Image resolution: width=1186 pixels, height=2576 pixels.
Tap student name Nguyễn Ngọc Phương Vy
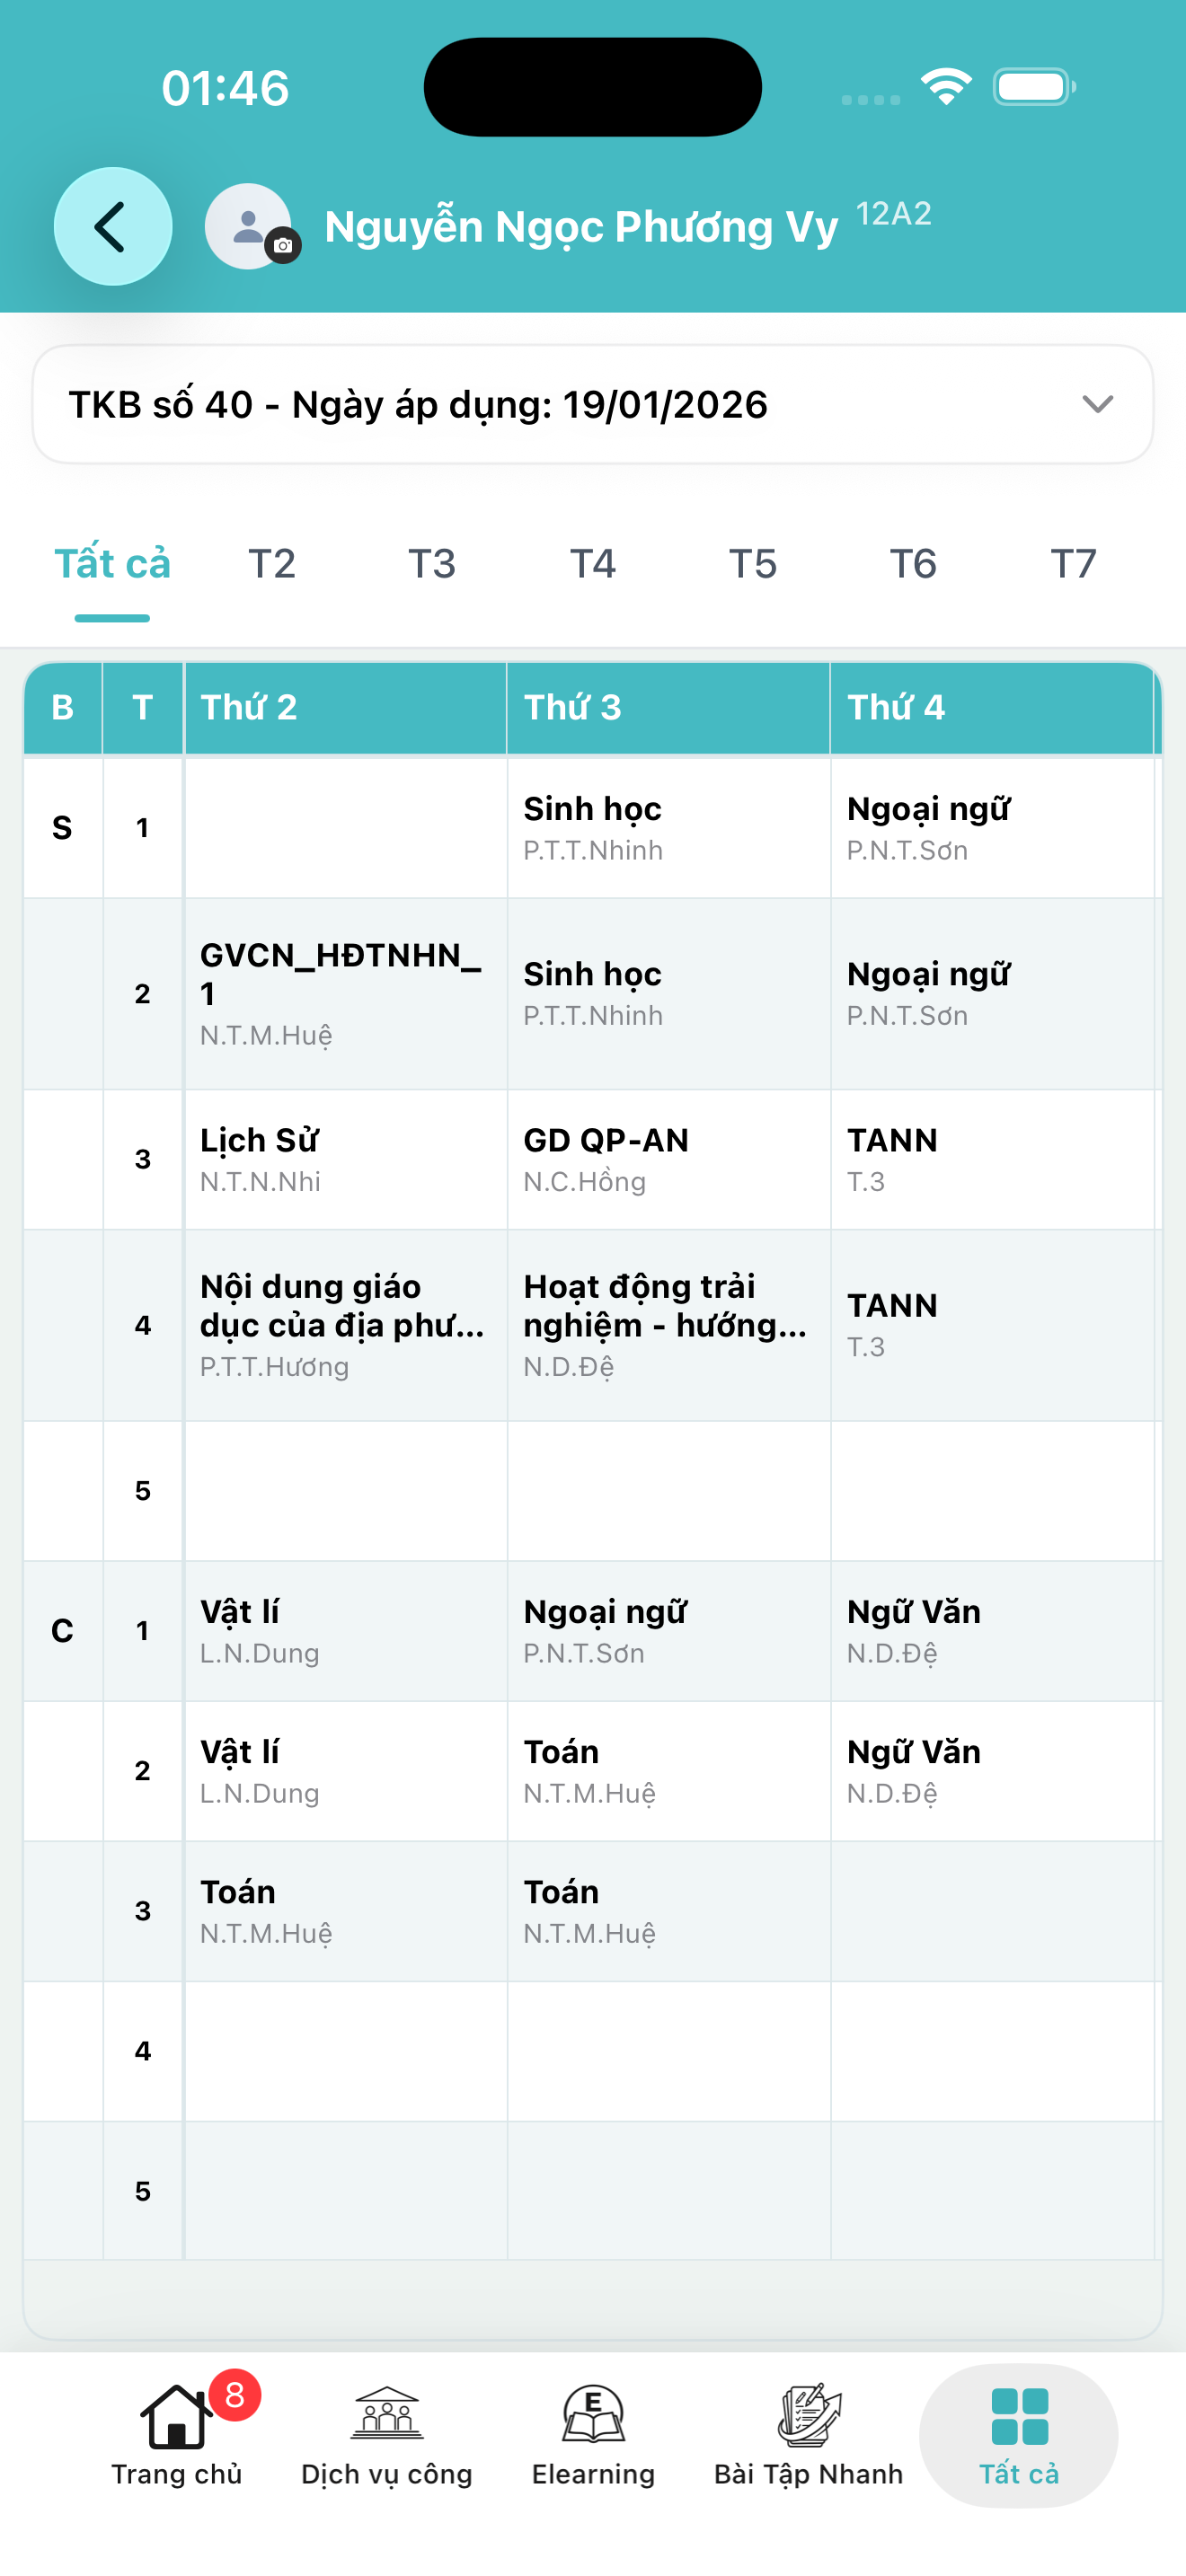click(581, 227)
